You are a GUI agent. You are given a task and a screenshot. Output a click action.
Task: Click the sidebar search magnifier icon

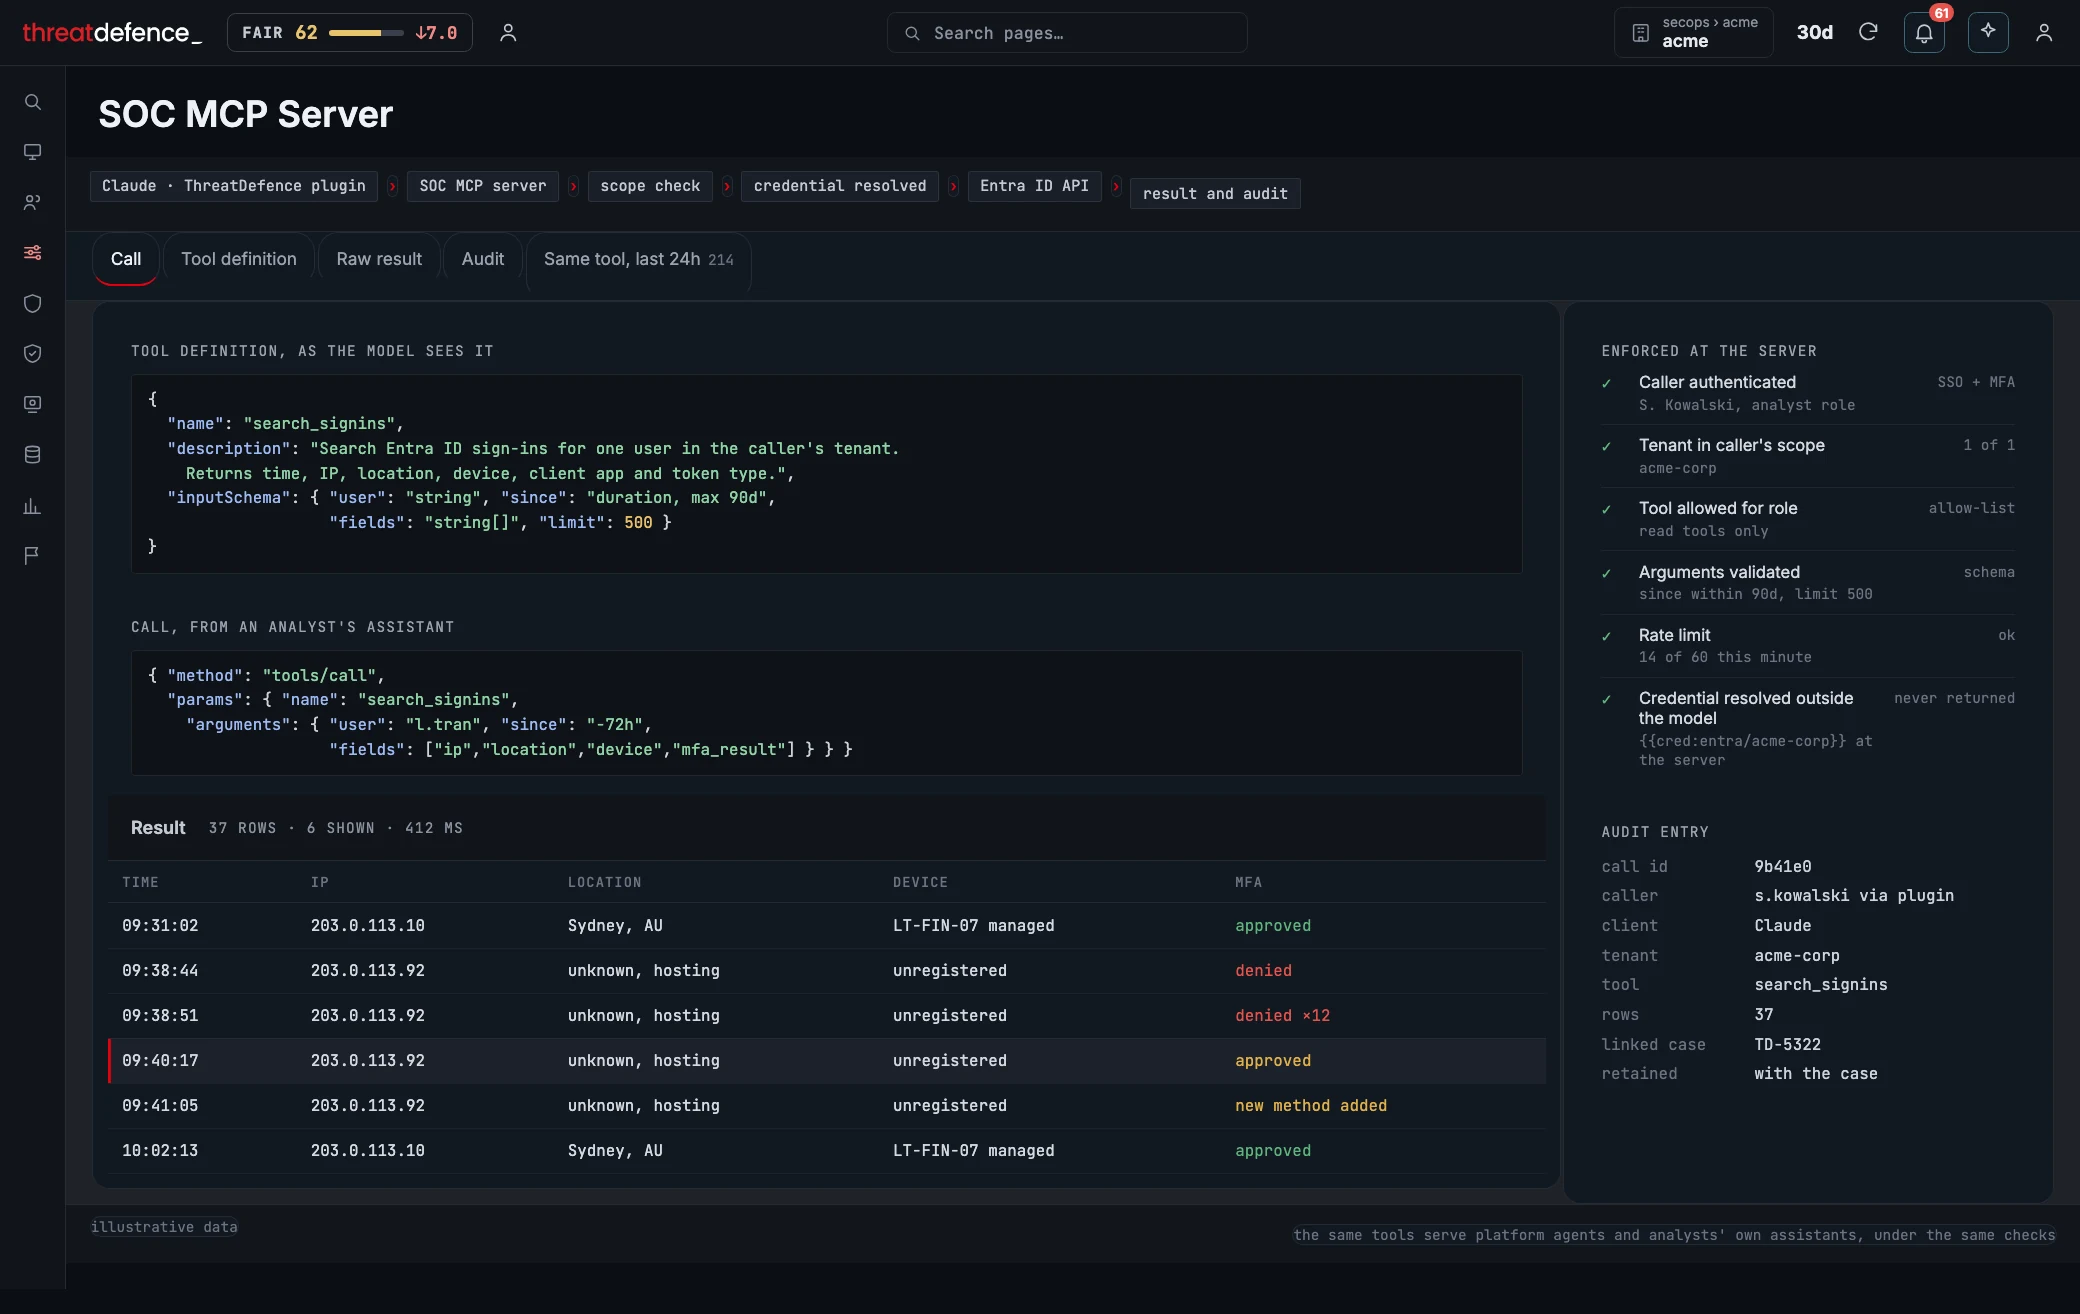point(32,102)
